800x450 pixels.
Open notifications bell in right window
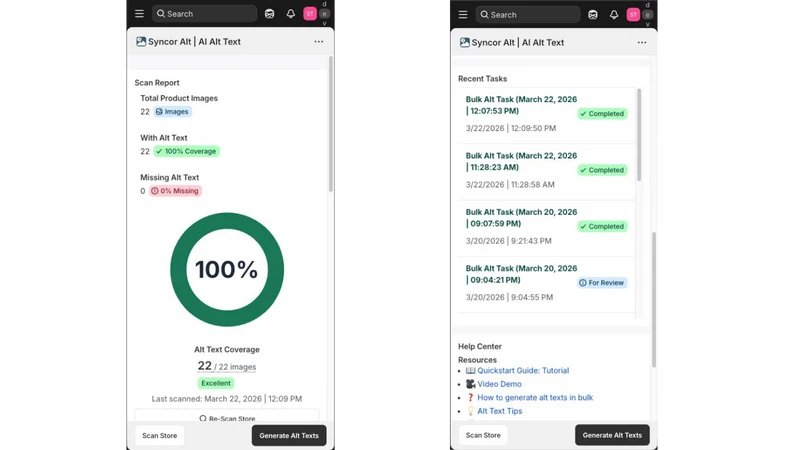coord(614,15)
